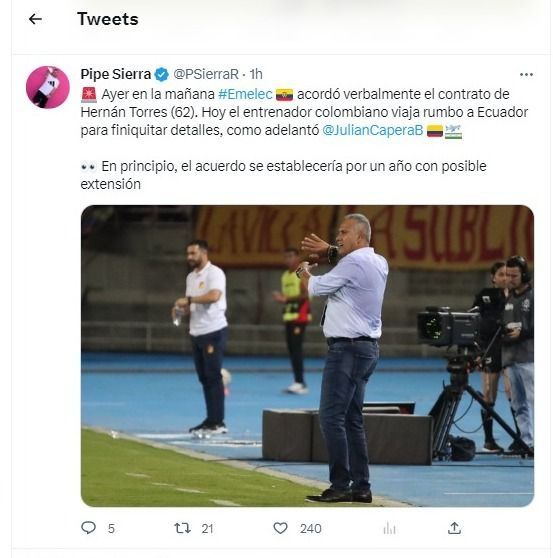Viewport: 553px width, 558px height.
Task: Open the @PSierraR handle link
Action: [x=206, y=74]
